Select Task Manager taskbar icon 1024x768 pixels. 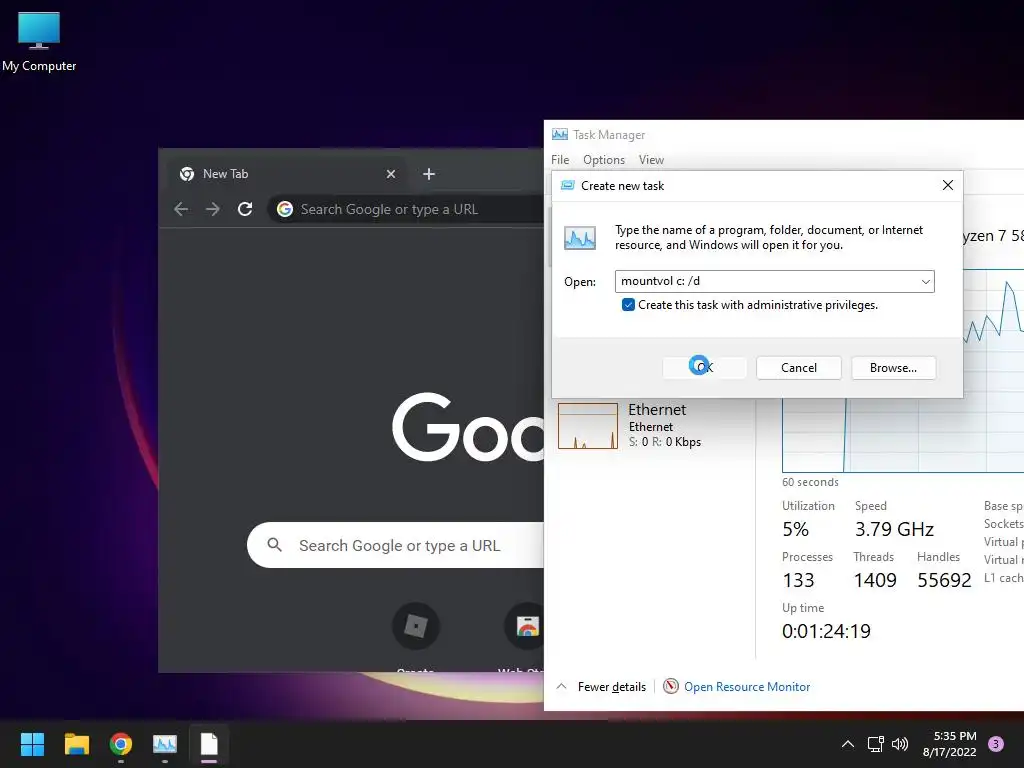[165, 744]
